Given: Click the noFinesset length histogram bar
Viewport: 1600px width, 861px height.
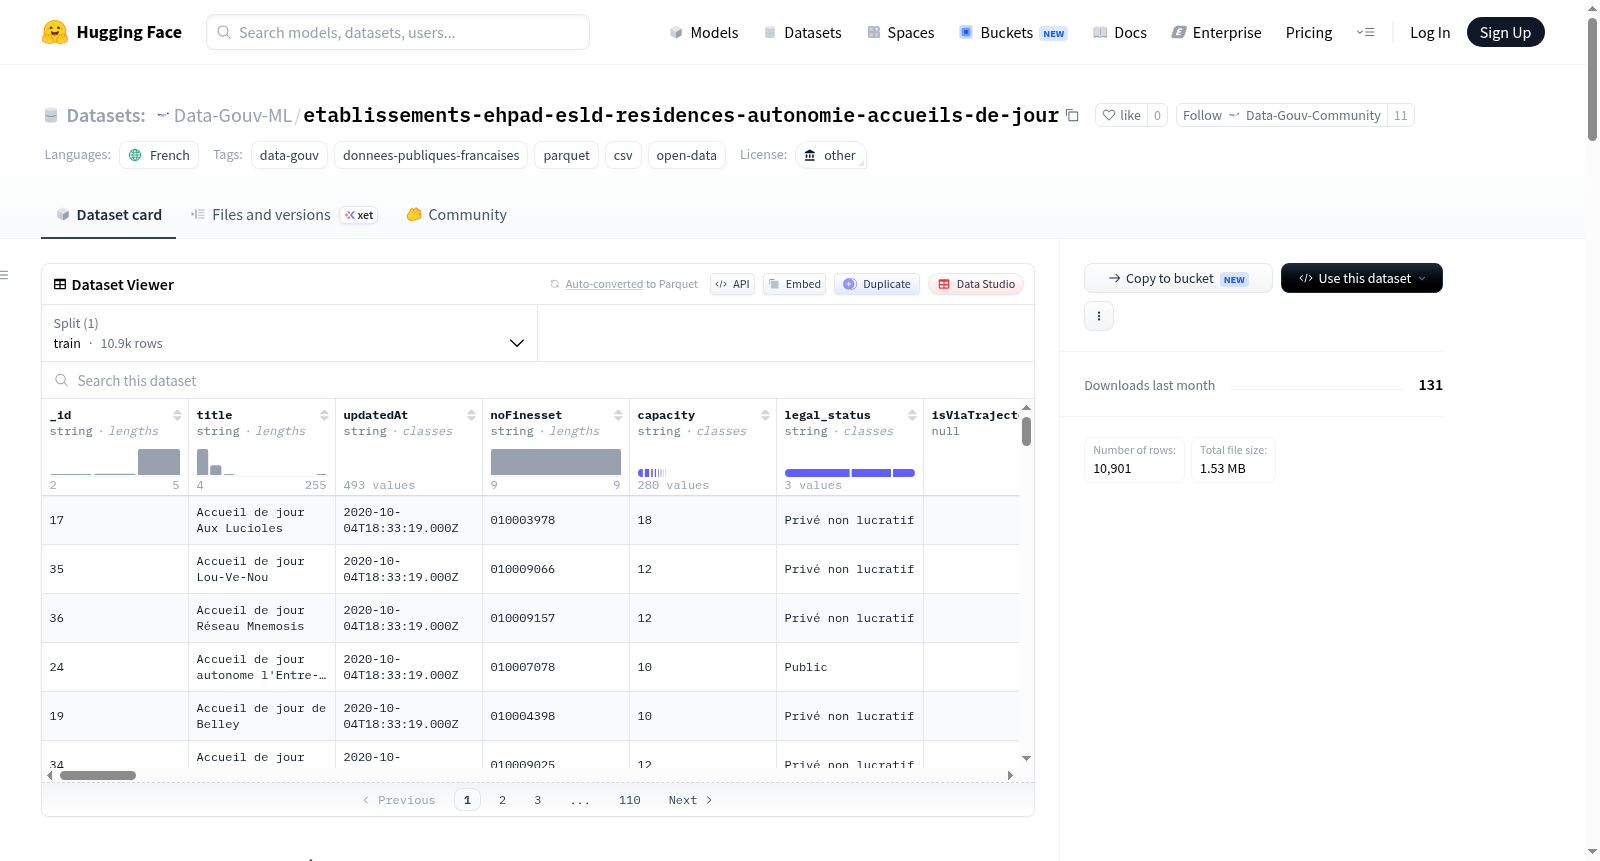Looking at the screenshot, I should (555, 462).
